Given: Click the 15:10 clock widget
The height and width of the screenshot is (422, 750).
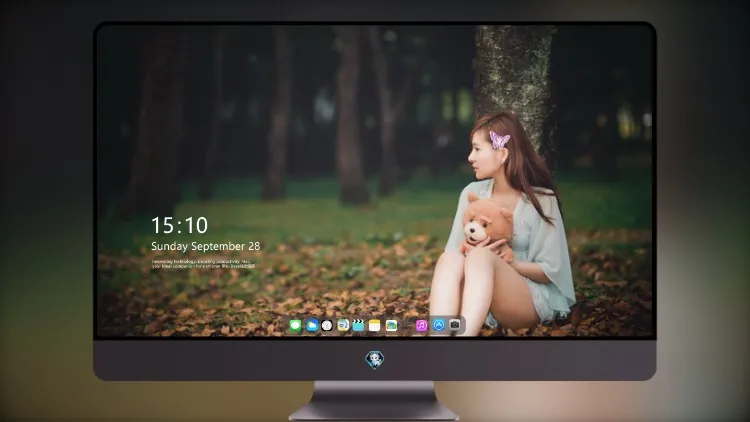Looking at the screenshot, I should 179,225.
